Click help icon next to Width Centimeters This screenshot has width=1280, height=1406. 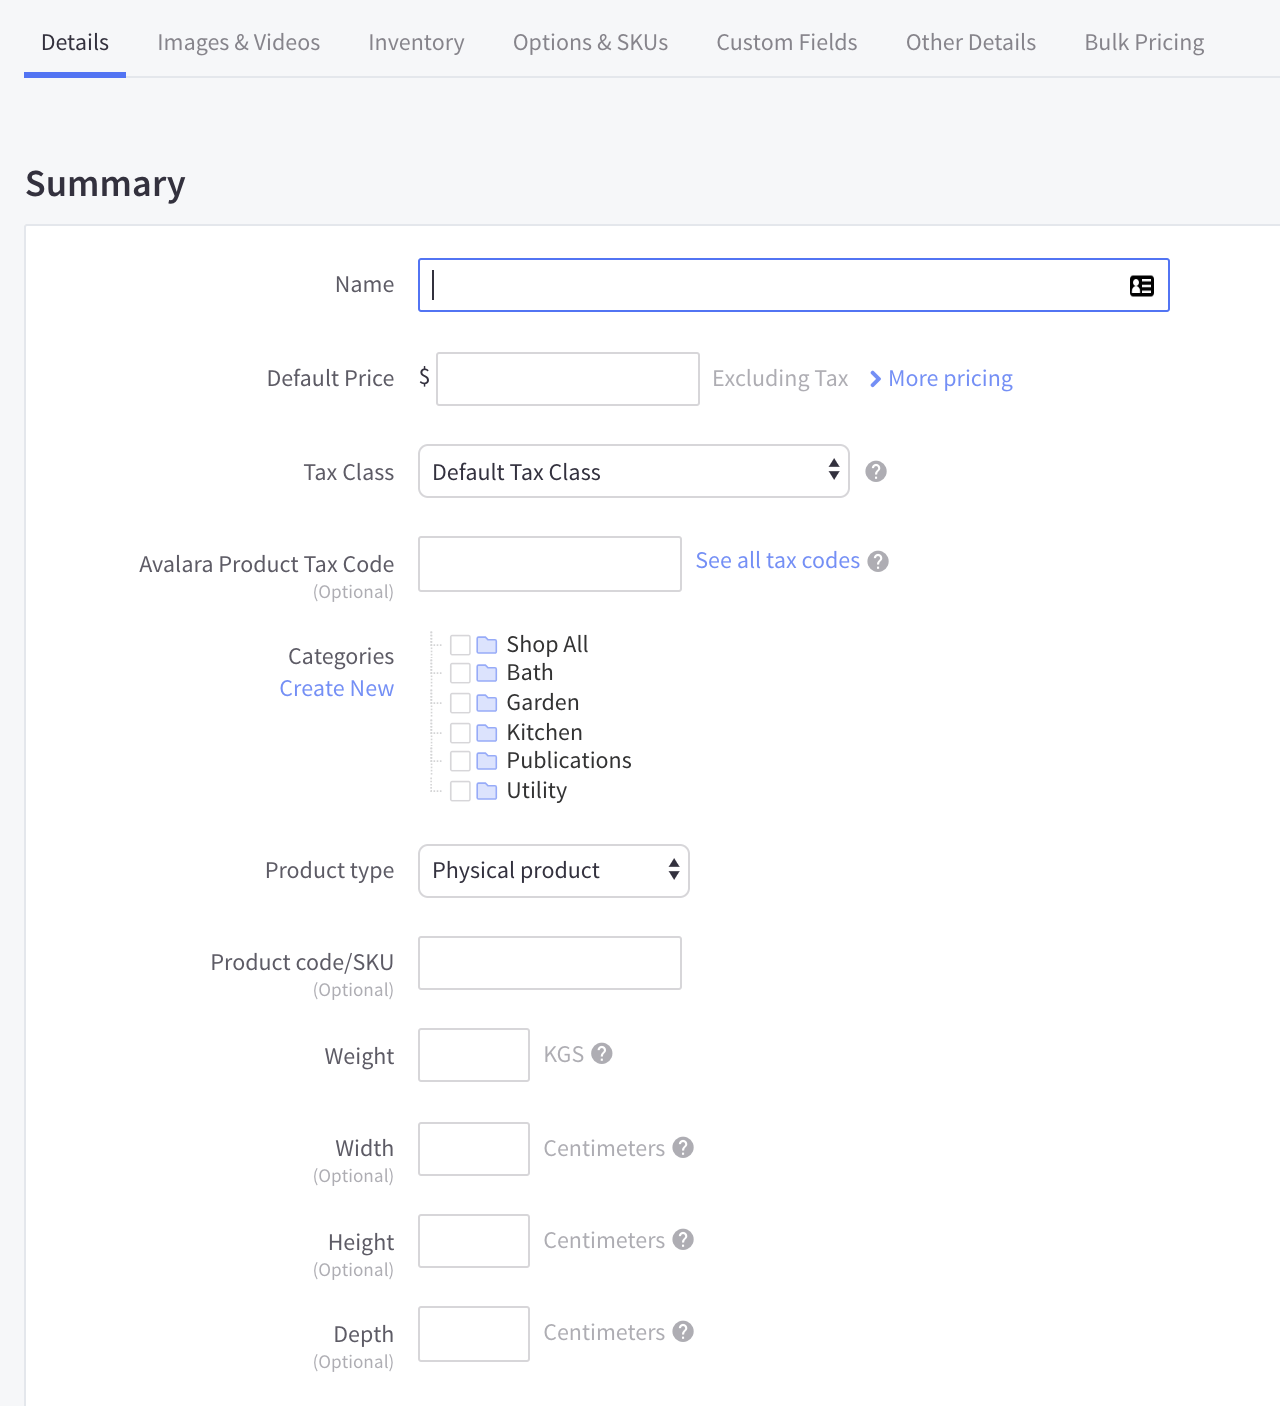pos(683,1148)
